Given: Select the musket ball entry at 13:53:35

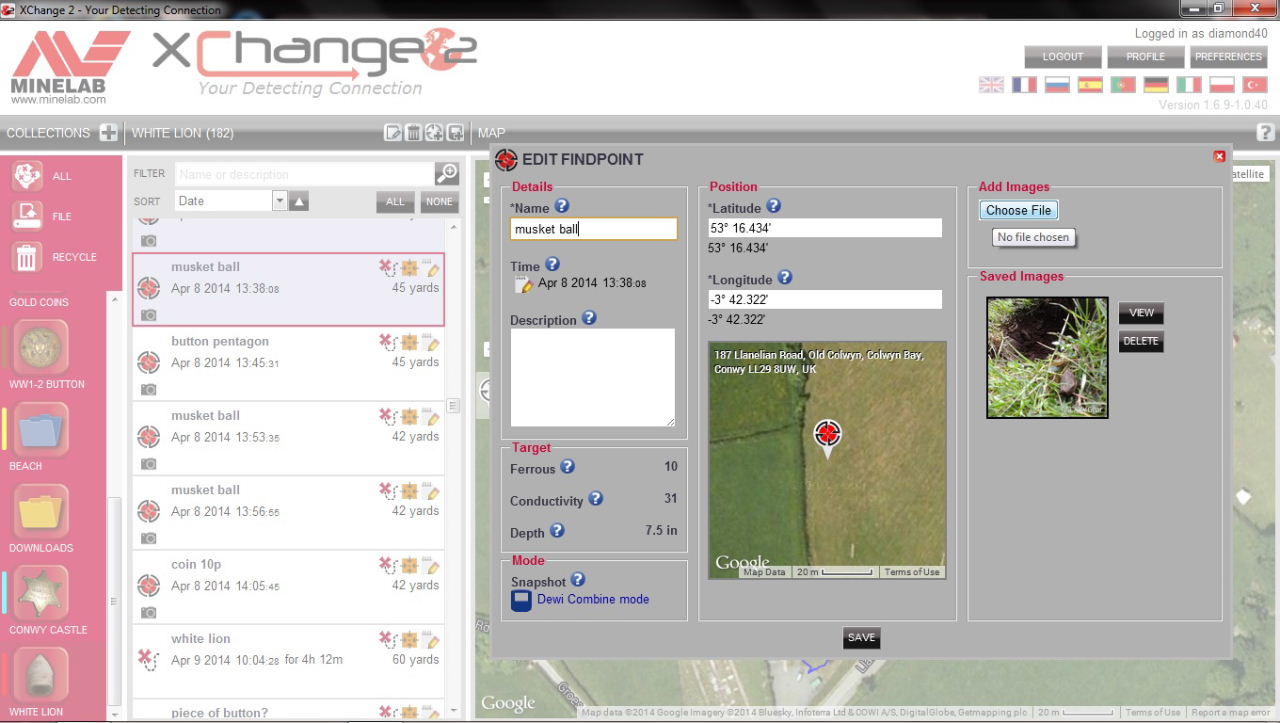Looking at the screenshot, I should [x=288, y=438].
